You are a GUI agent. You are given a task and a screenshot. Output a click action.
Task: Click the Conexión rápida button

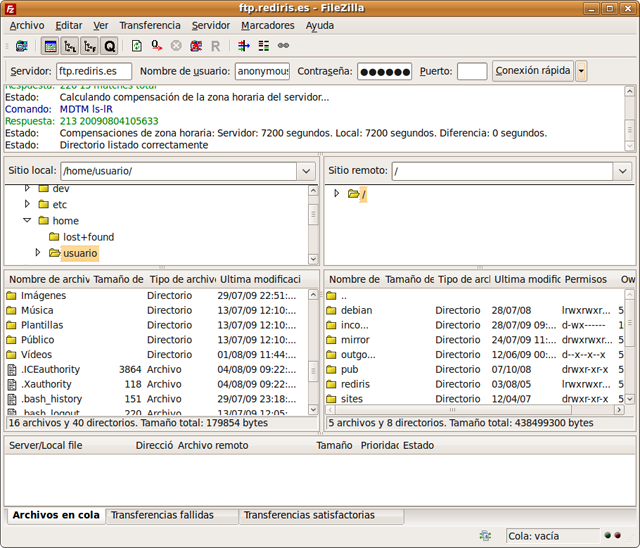coord(533,71)
